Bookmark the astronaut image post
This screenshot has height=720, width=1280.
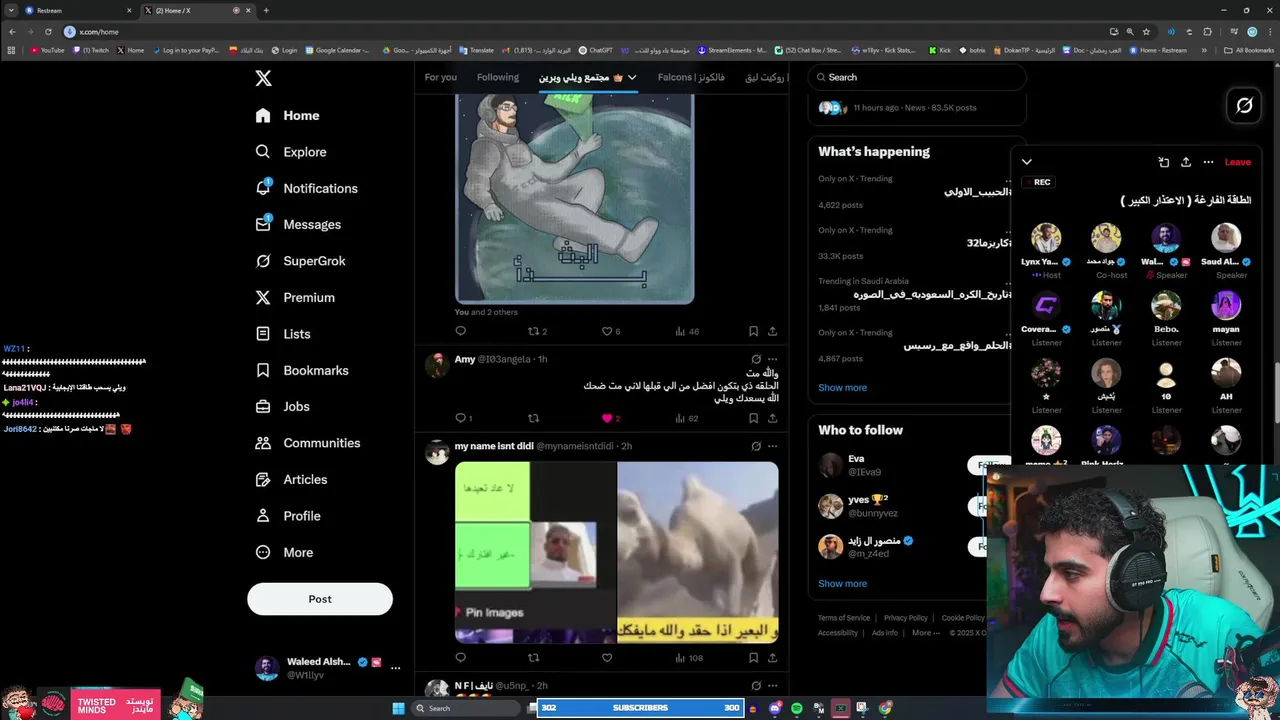(x=753, y=331)
